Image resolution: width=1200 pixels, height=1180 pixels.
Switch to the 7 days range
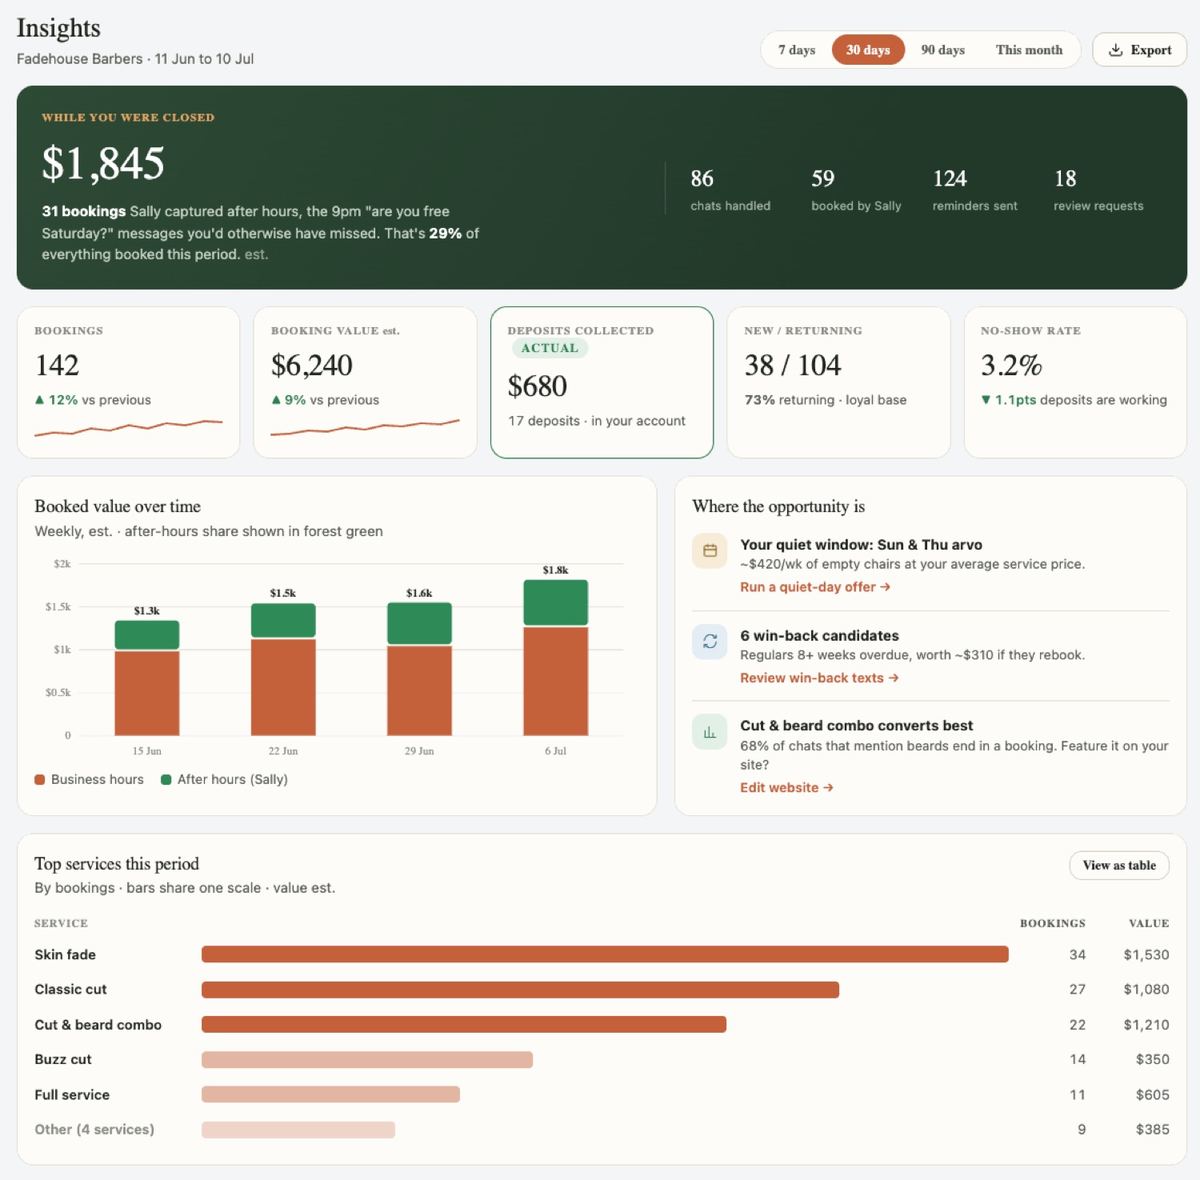797,50
